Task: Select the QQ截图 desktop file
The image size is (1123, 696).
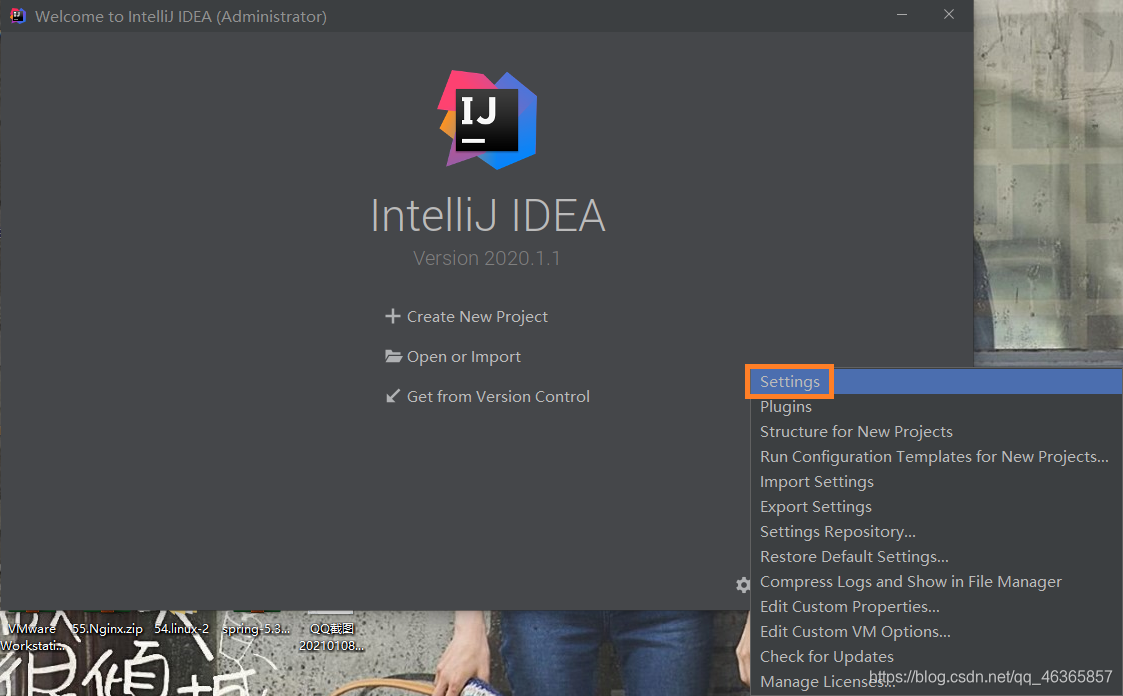Action: pos(332,637)
